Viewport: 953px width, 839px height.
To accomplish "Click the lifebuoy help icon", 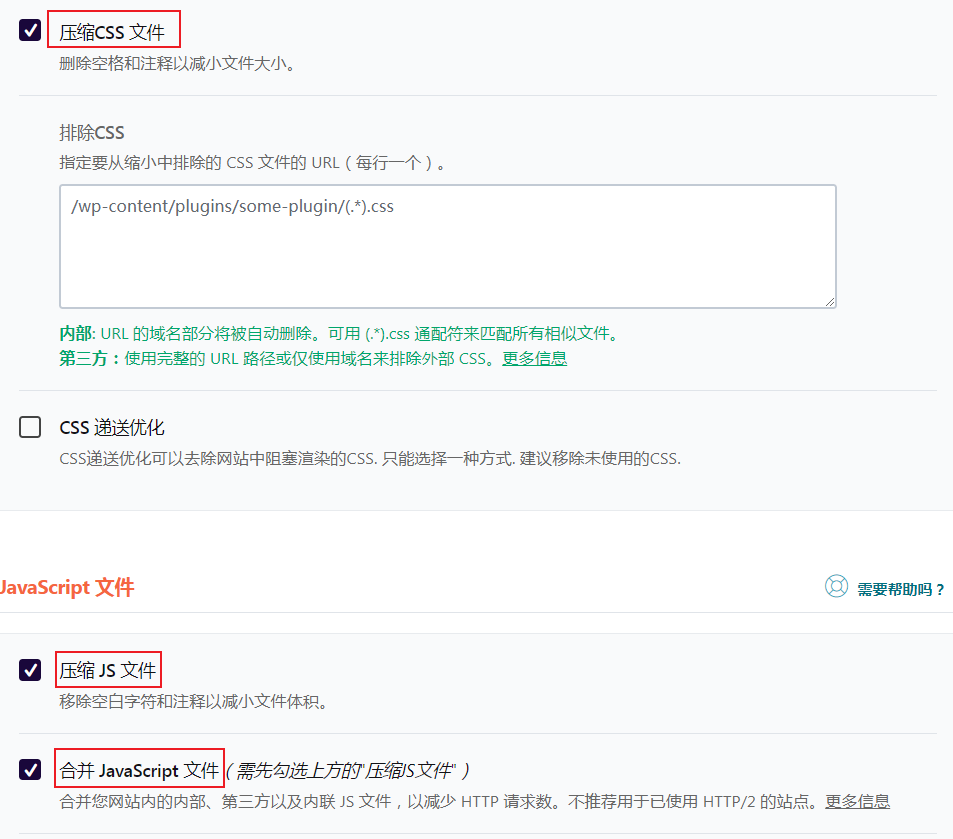I will [836, 587].
